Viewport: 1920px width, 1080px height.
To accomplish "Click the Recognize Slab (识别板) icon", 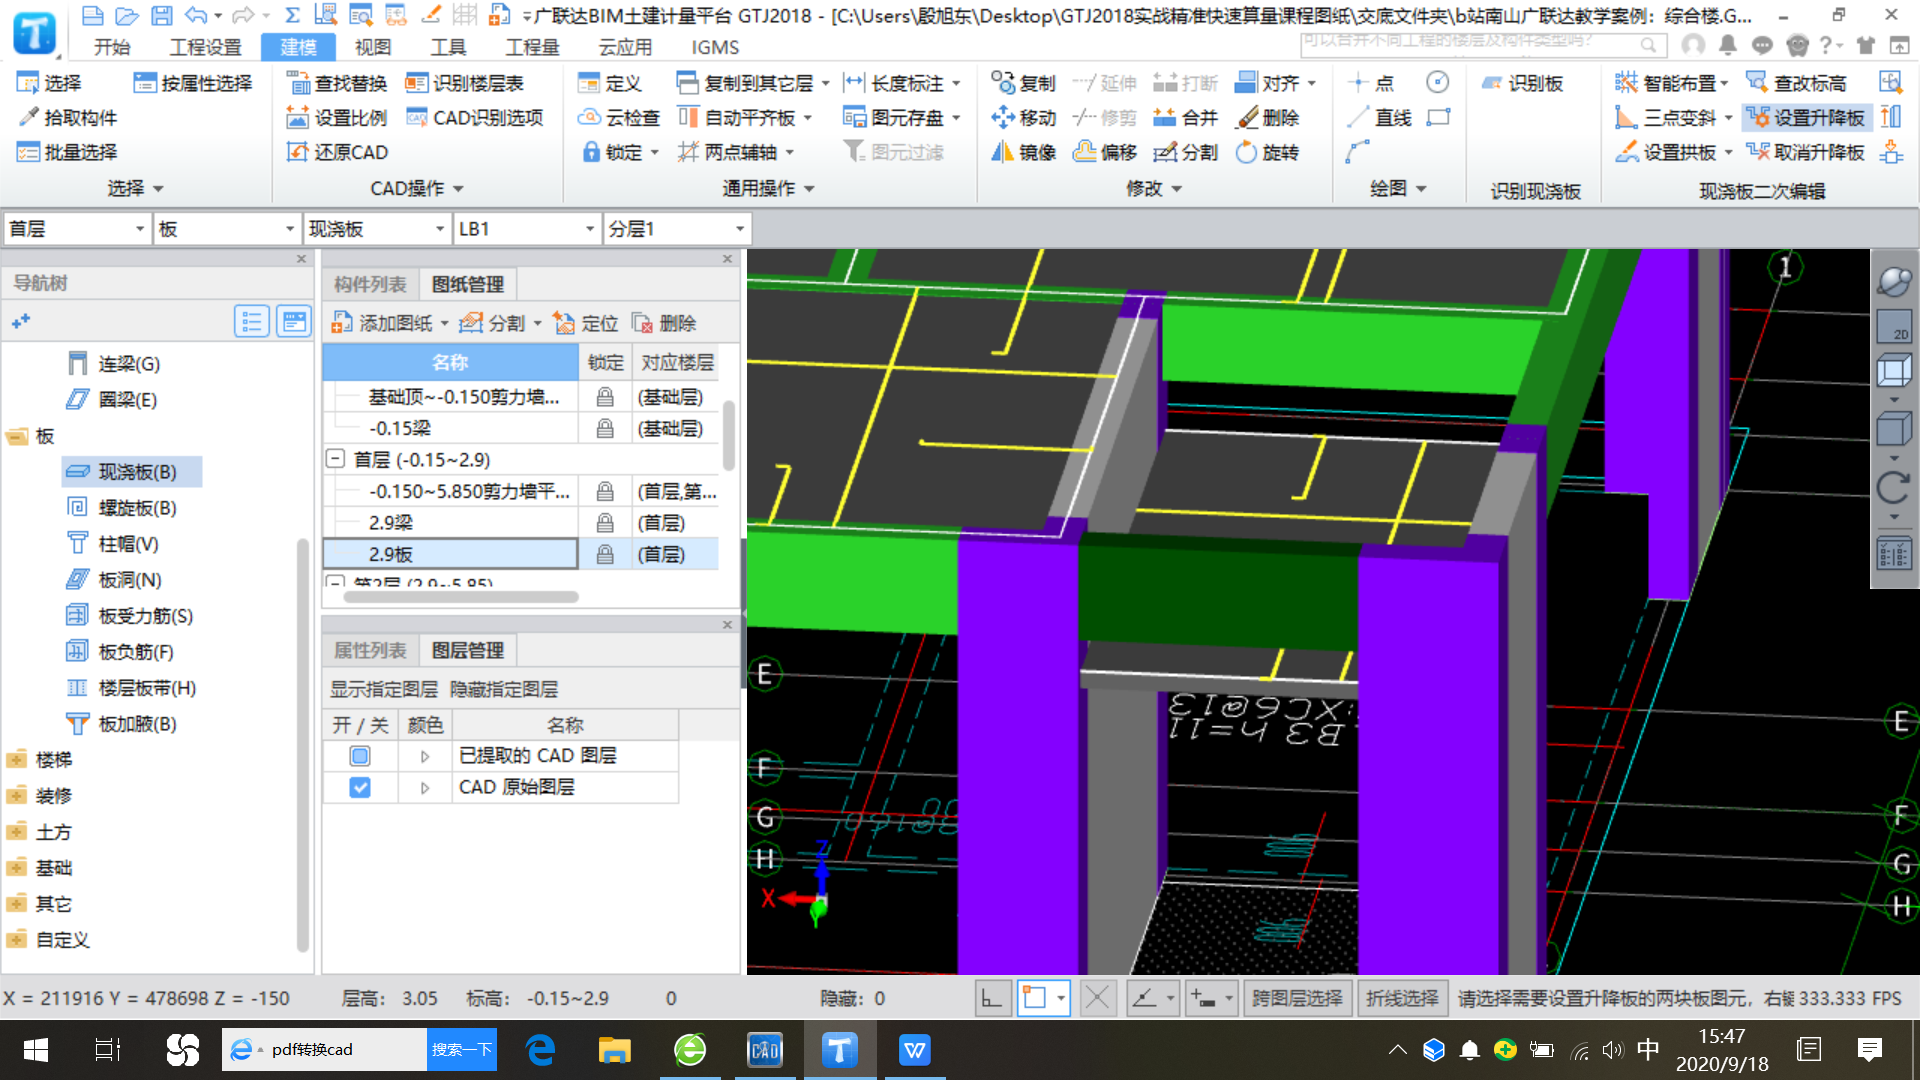I will point(1492,83).
